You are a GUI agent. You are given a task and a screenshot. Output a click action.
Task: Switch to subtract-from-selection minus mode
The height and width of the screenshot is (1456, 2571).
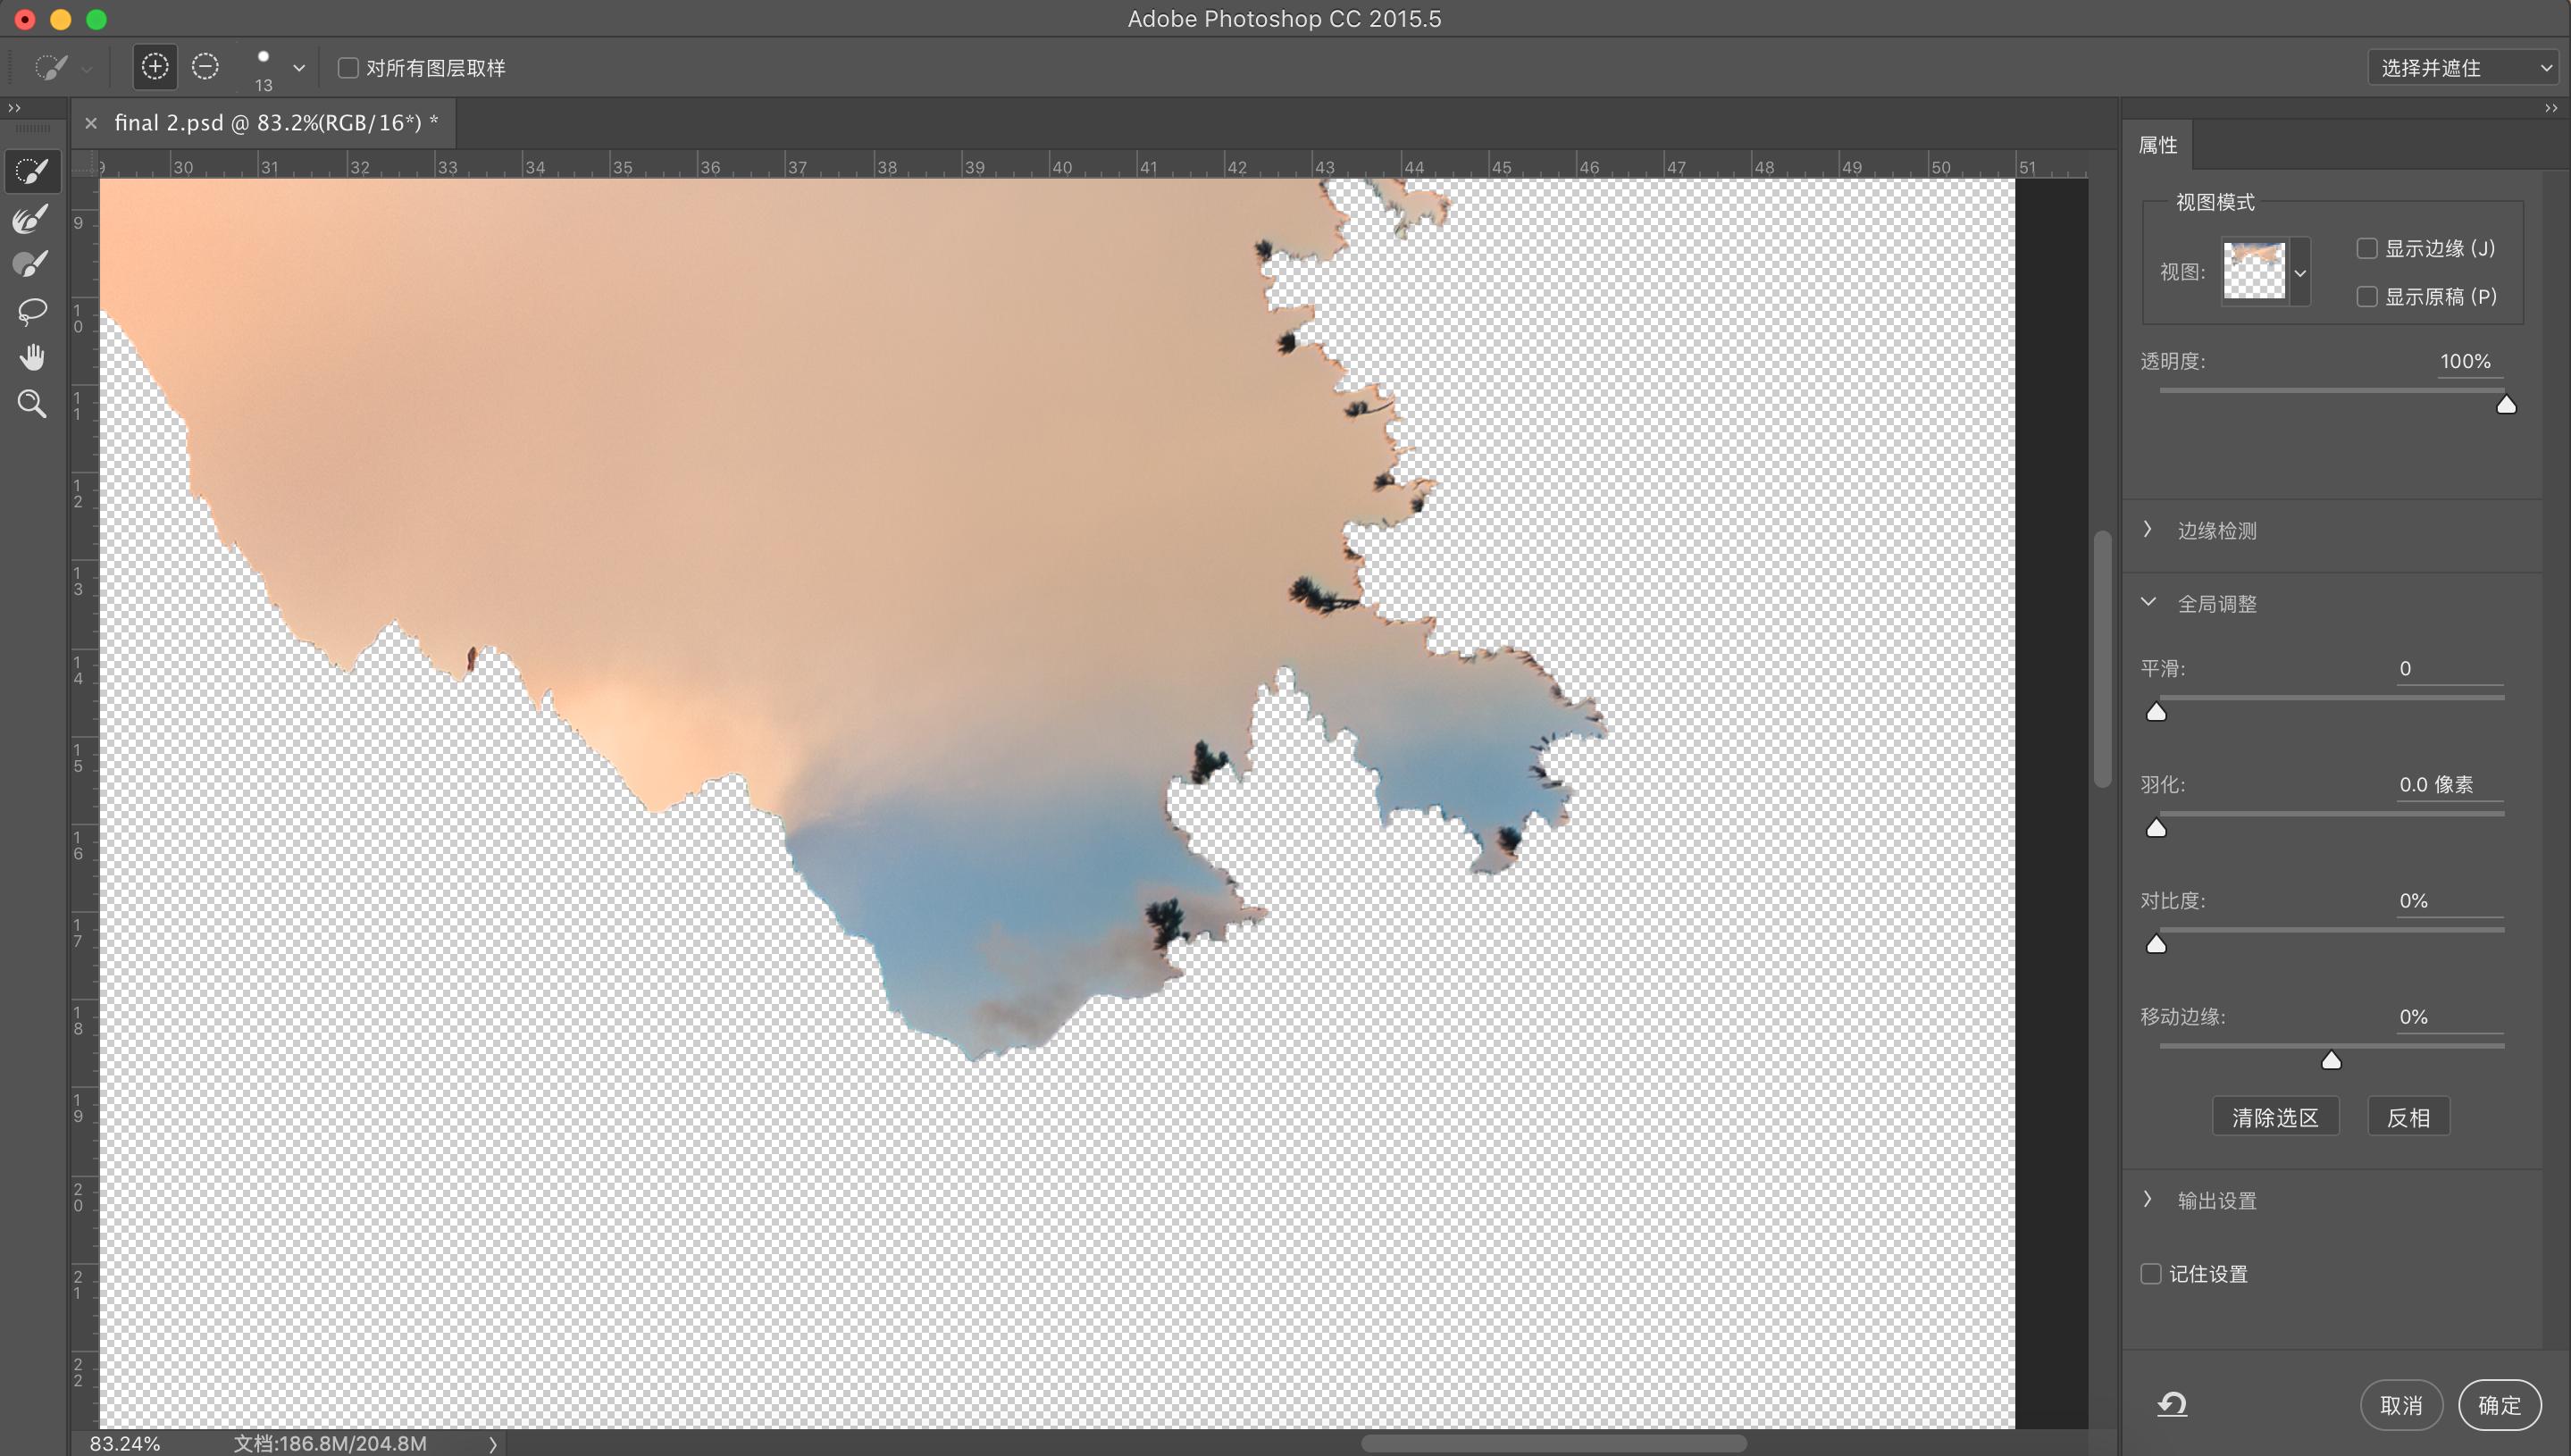(x=205, y=67)
